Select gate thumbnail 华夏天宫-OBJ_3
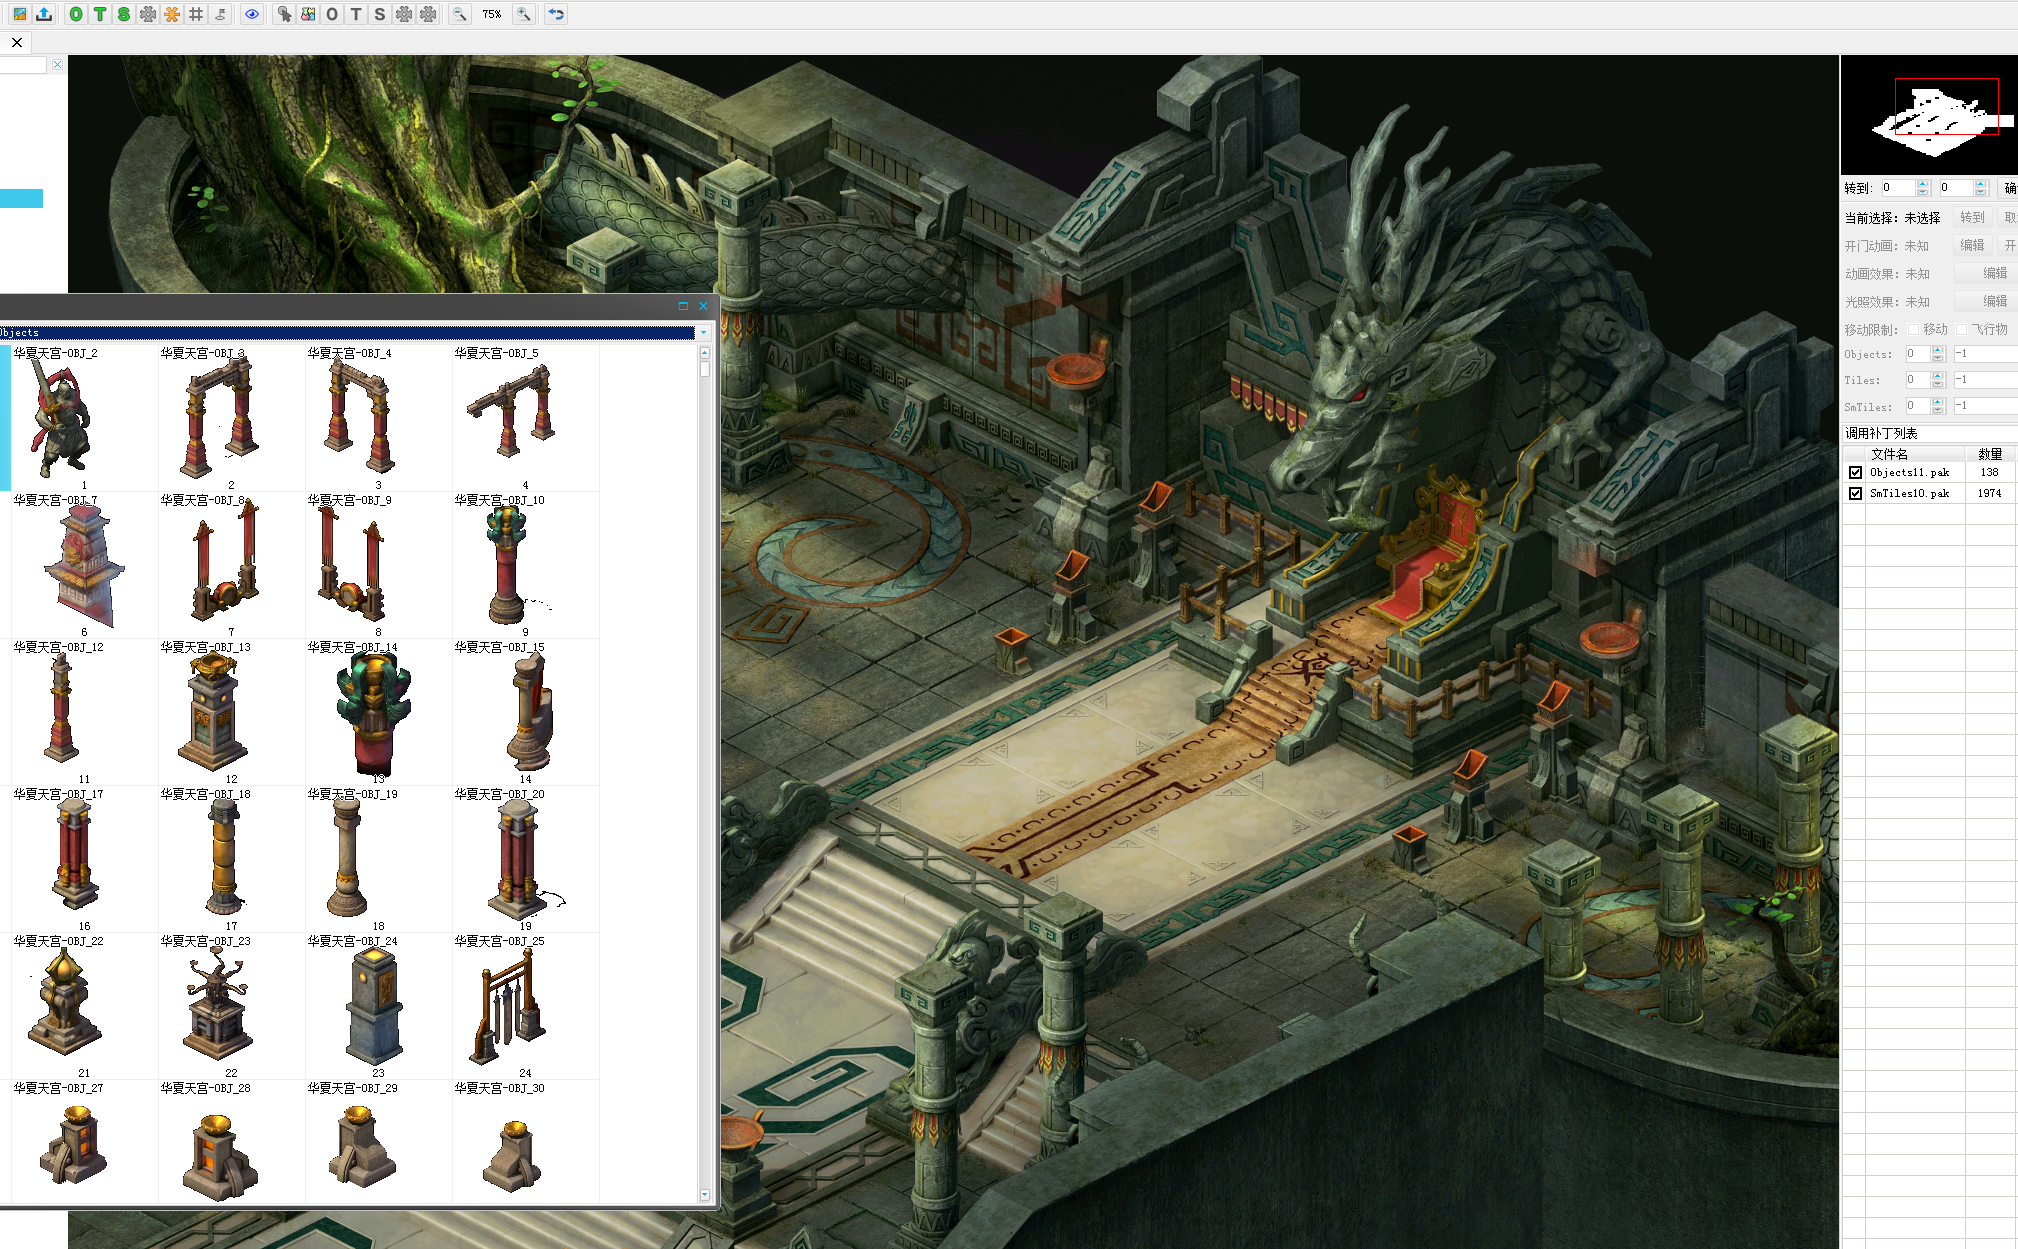Screen dimensions: 2018x1249 [x=231, y=417]
